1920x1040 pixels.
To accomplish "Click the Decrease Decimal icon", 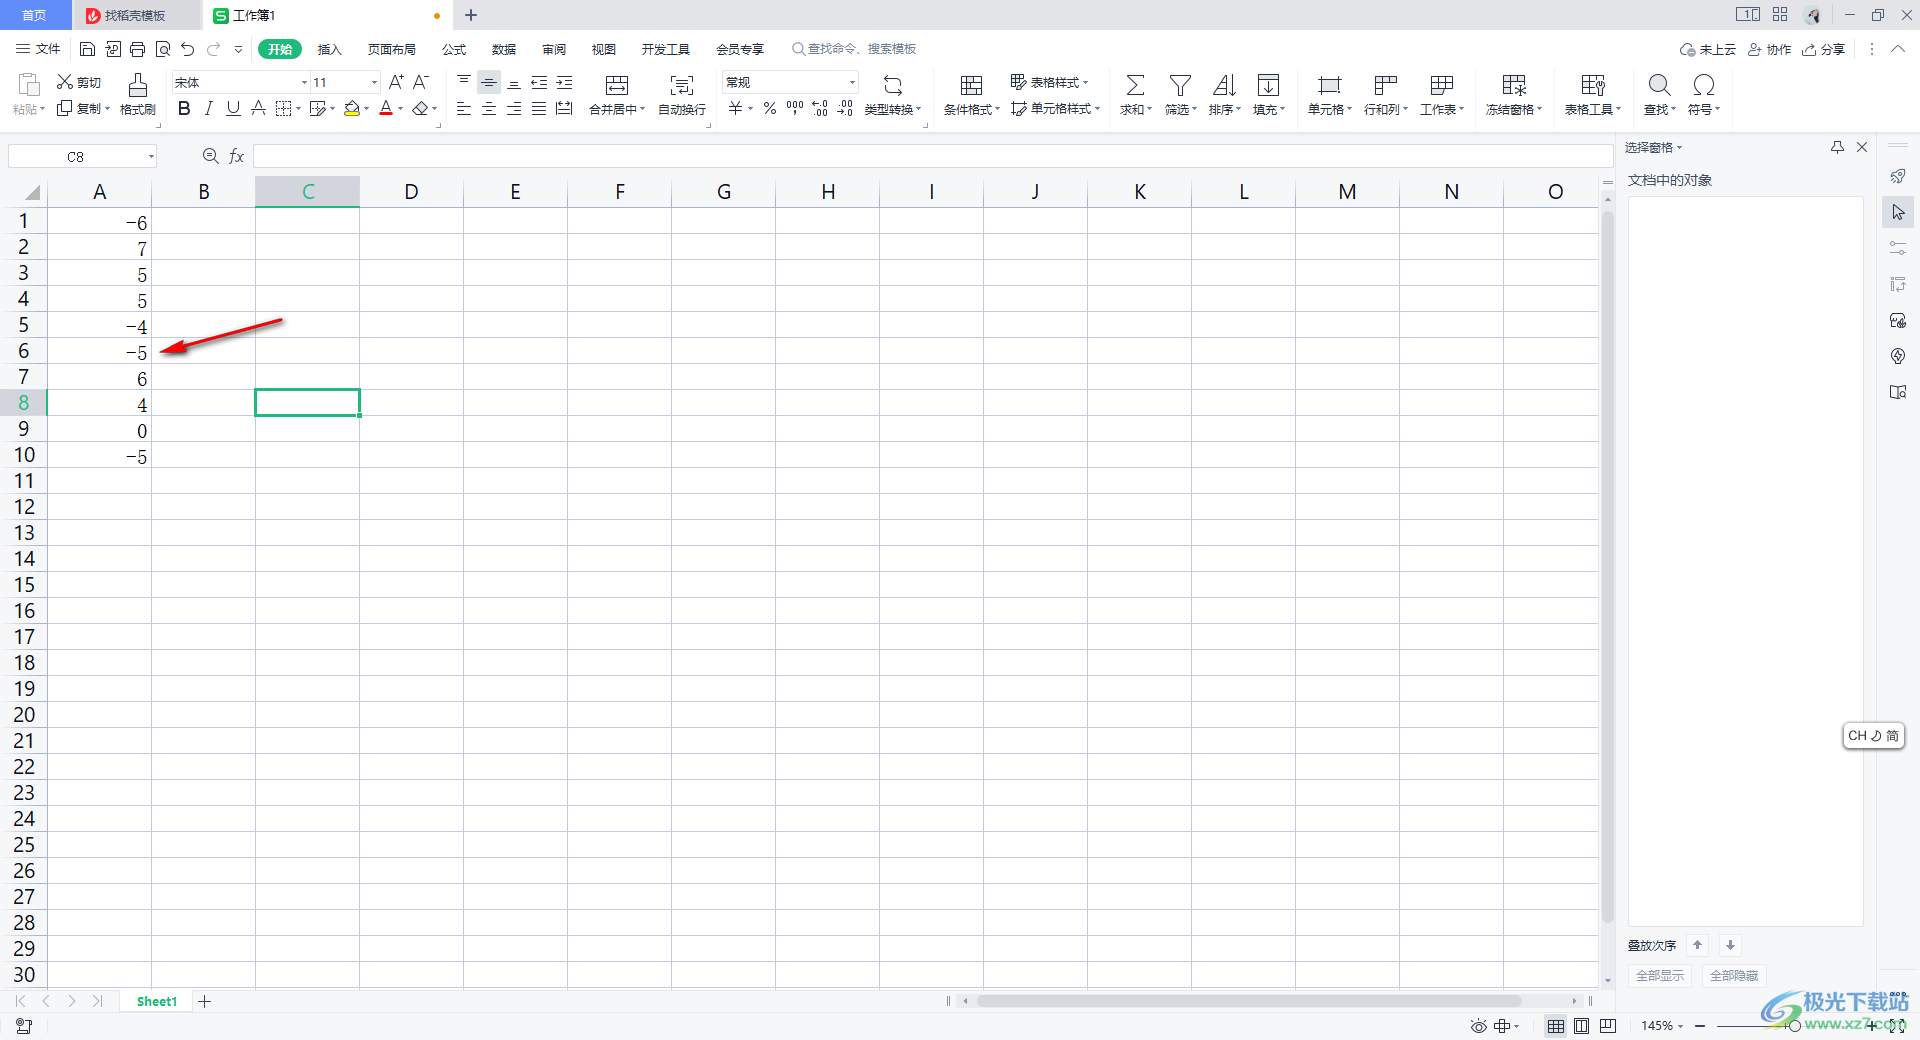I will click(x=845, y=108).
